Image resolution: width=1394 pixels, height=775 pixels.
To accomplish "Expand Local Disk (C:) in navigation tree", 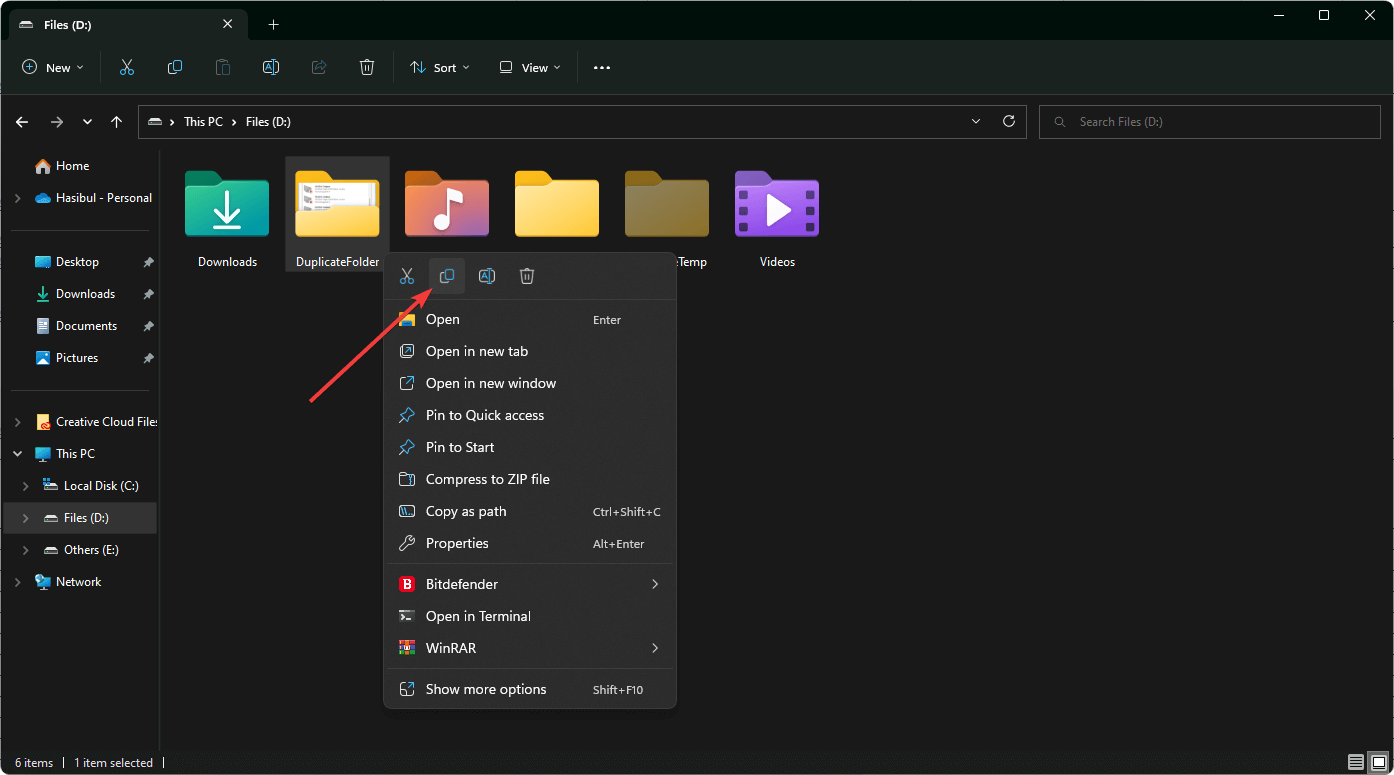I will 26,486.
